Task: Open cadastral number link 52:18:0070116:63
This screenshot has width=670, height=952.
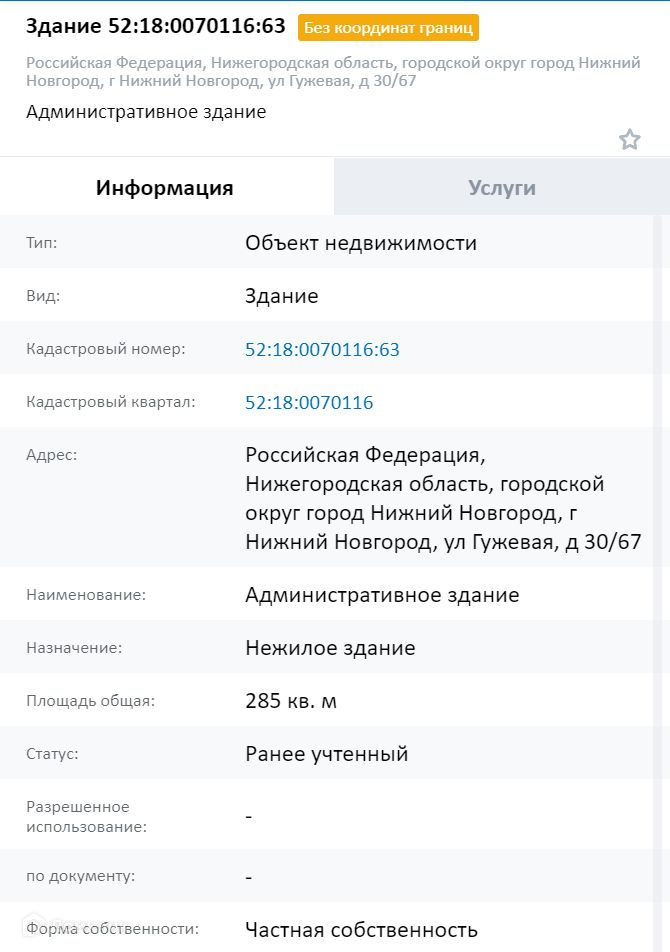Action: coord(322,349)
